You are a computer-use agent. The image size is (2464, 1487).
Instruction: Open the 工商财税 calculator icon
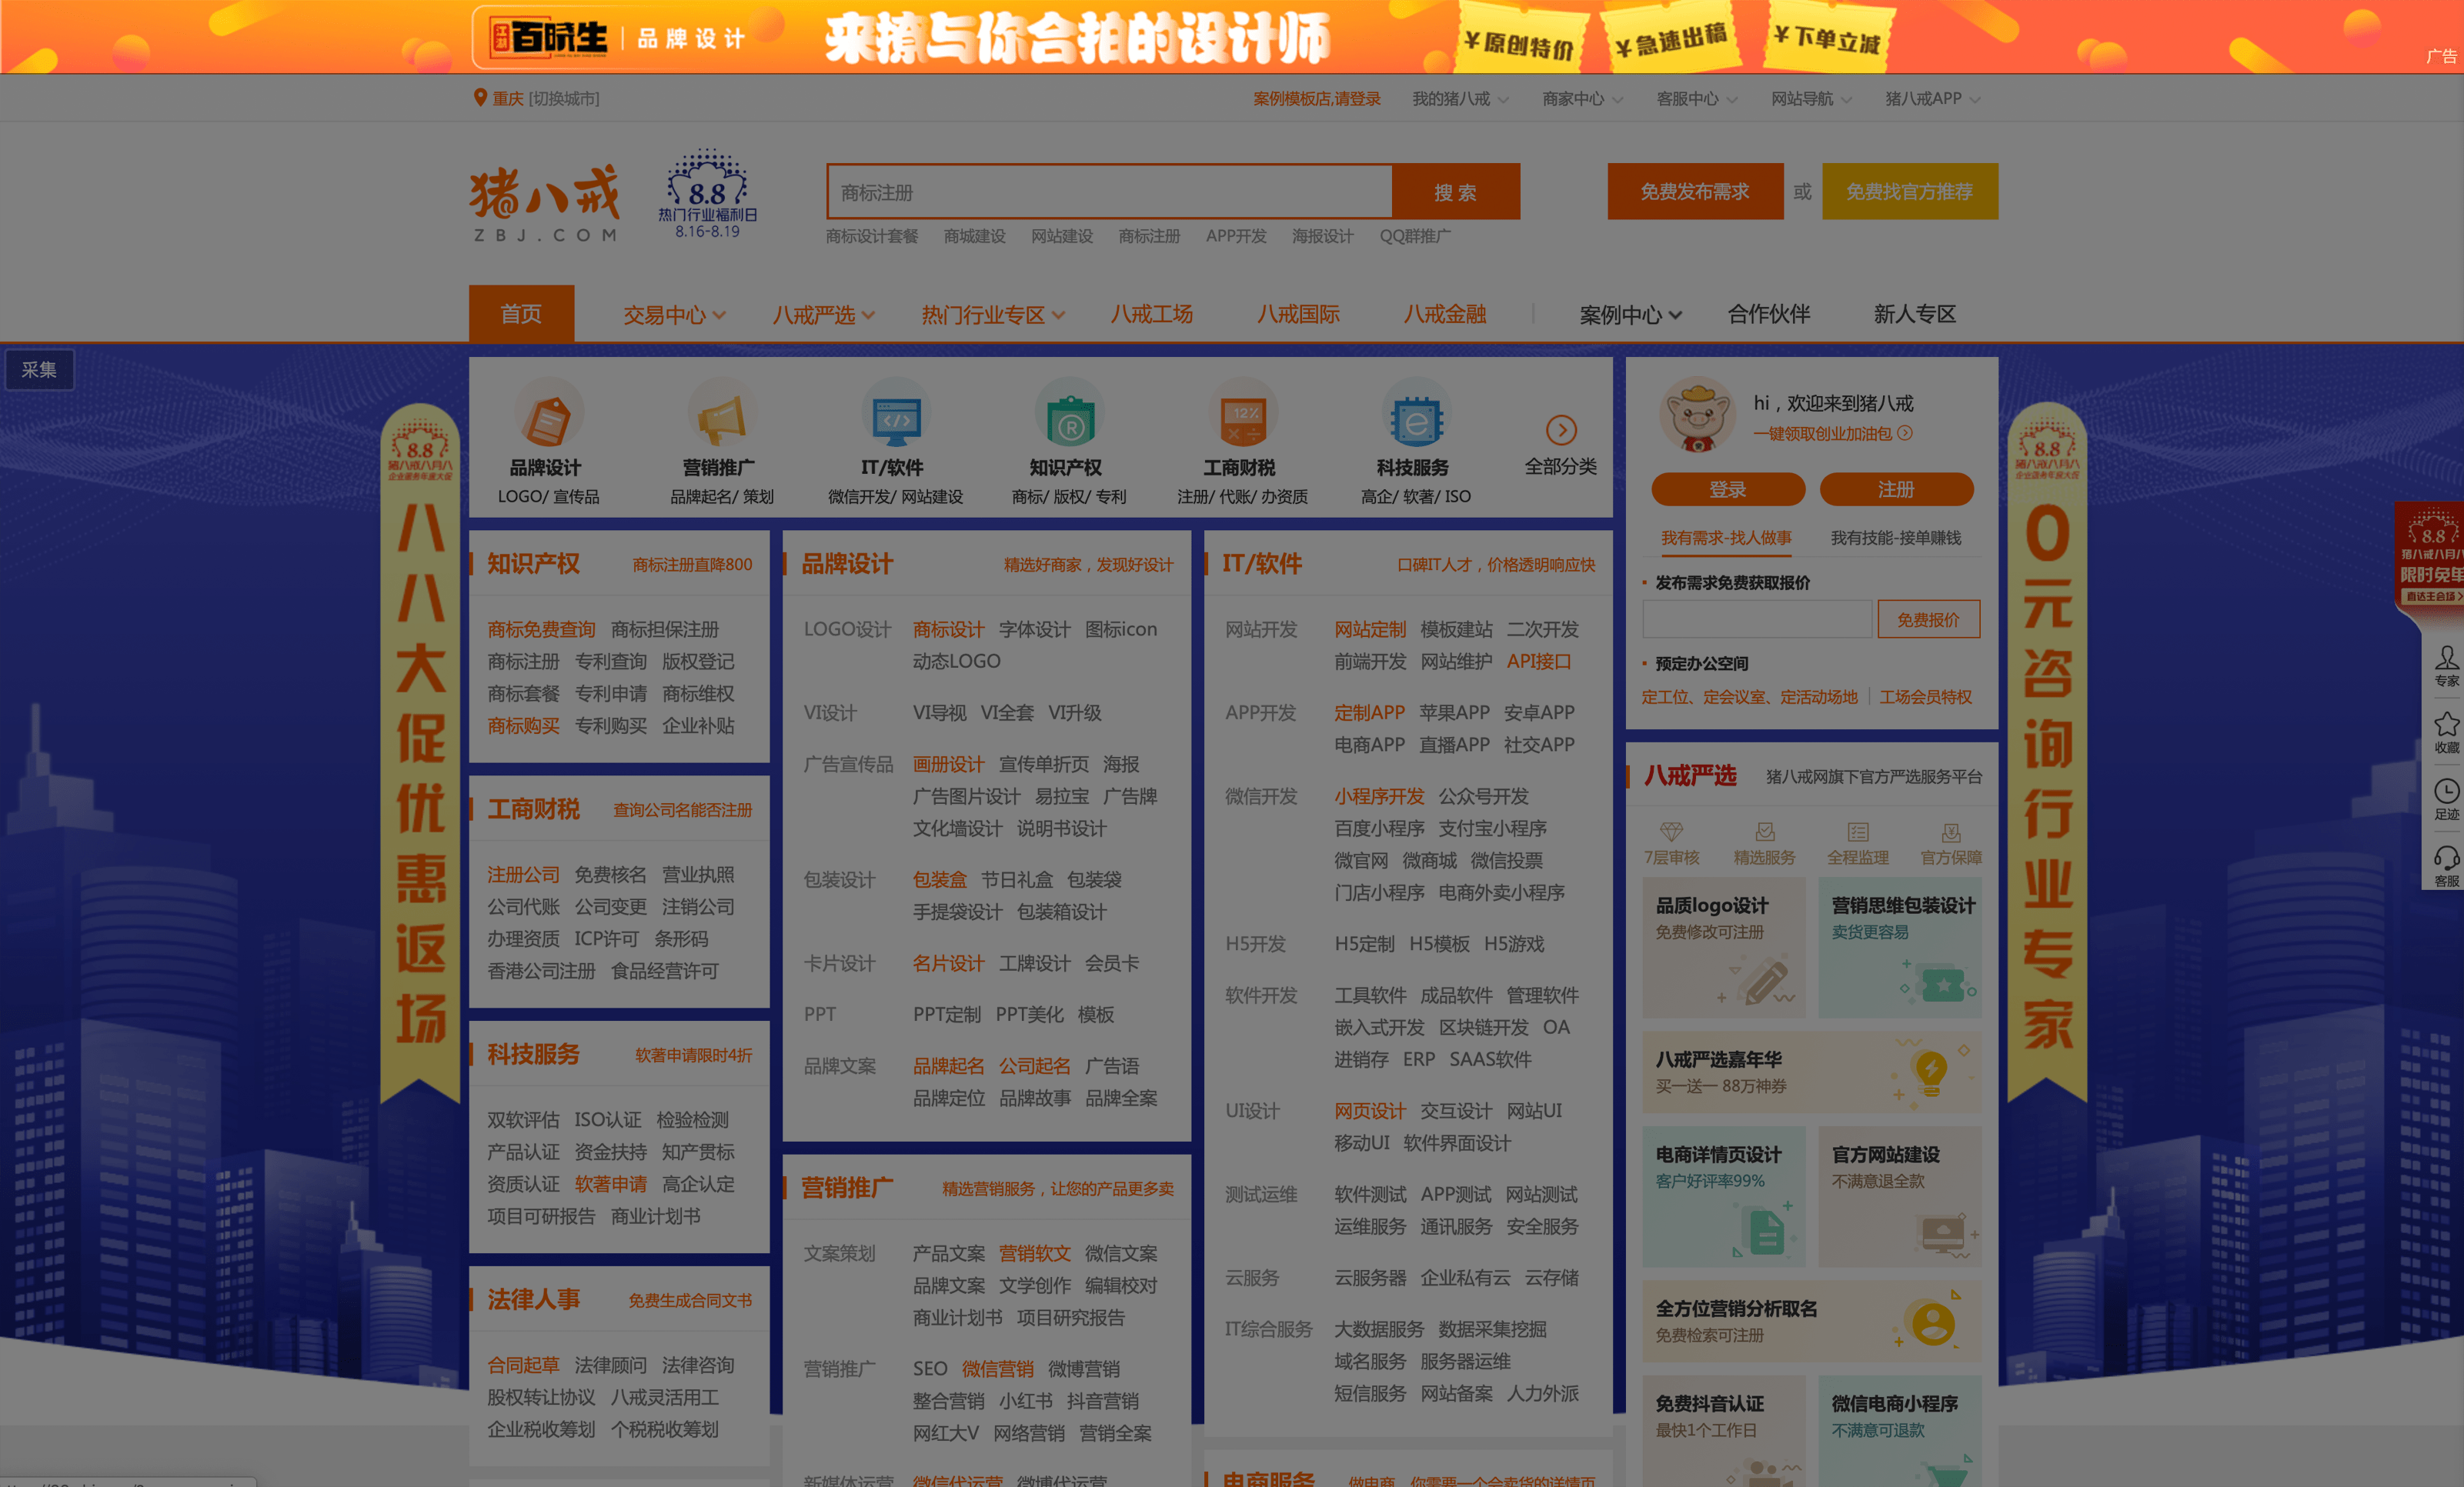pyautogui.click(x=1242, y=415)
